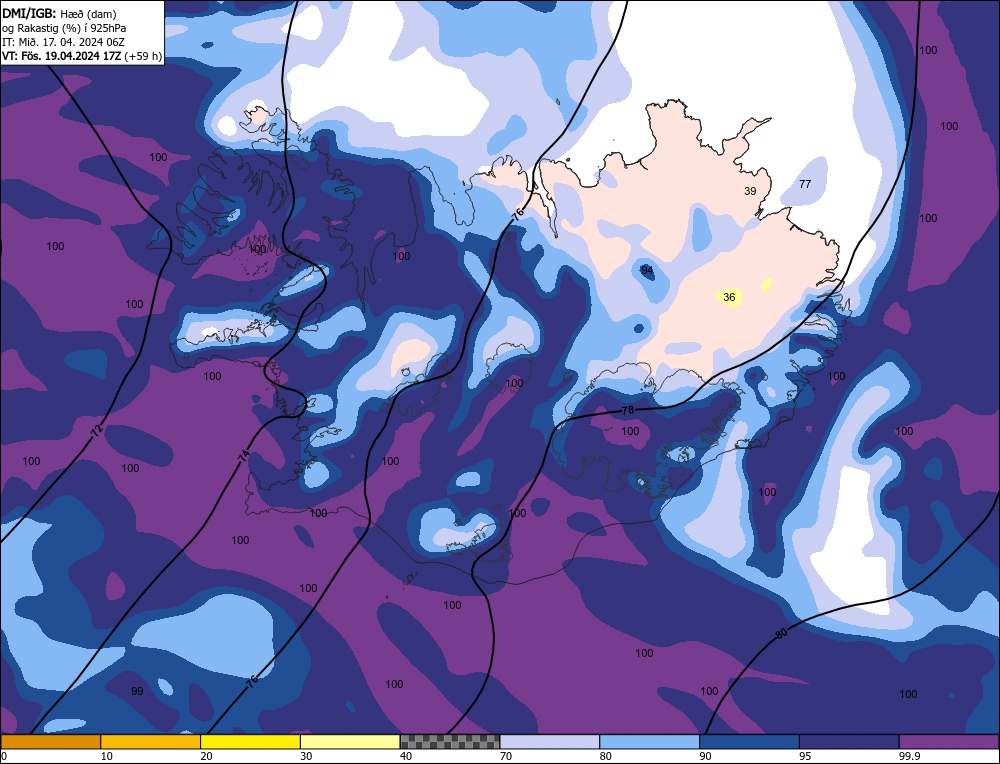Click the legend scale number '95'
Image resolution: width=1000 pixels, height=764 pixels.
[x=805, y=756]
